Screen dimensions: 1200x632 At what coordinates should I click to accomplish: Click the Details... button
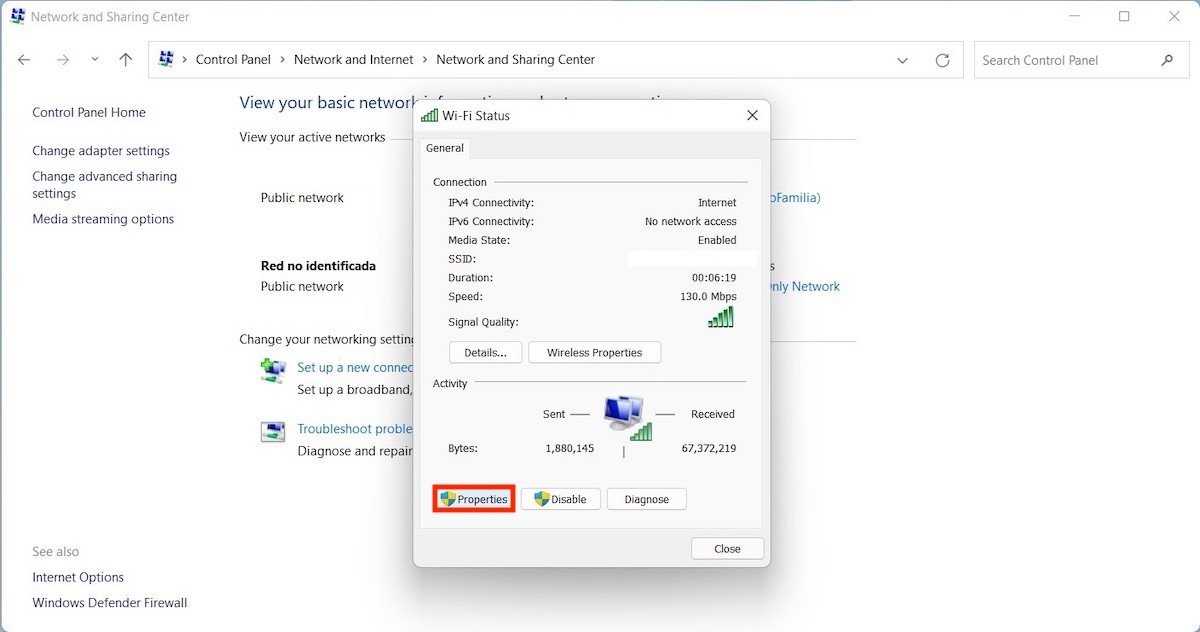(485, 353)
